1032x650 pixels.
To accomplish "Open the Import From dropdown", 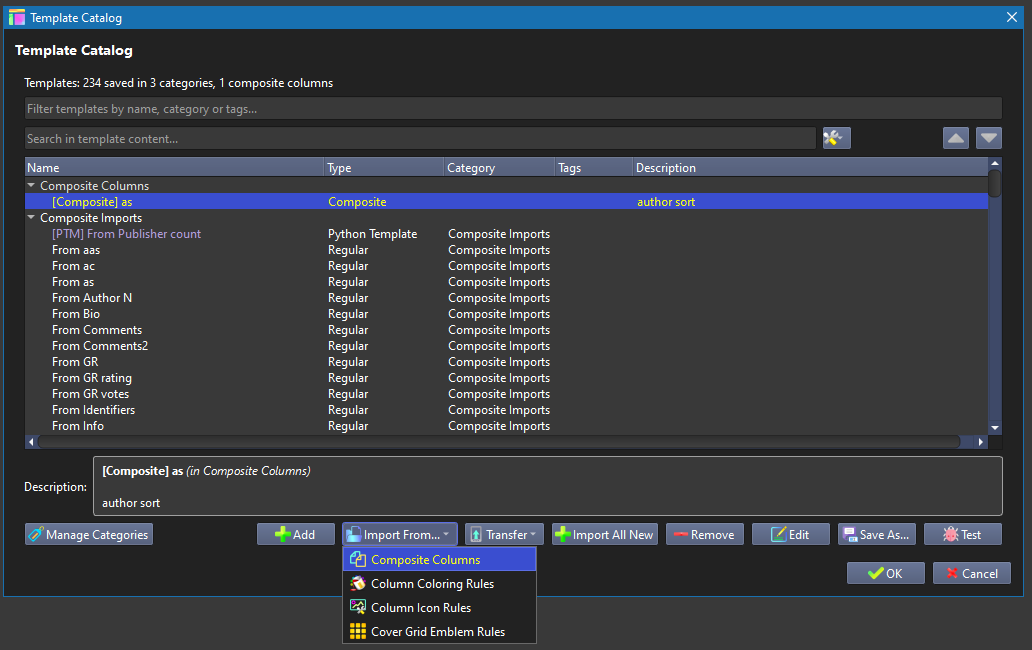I will (400, 534).
